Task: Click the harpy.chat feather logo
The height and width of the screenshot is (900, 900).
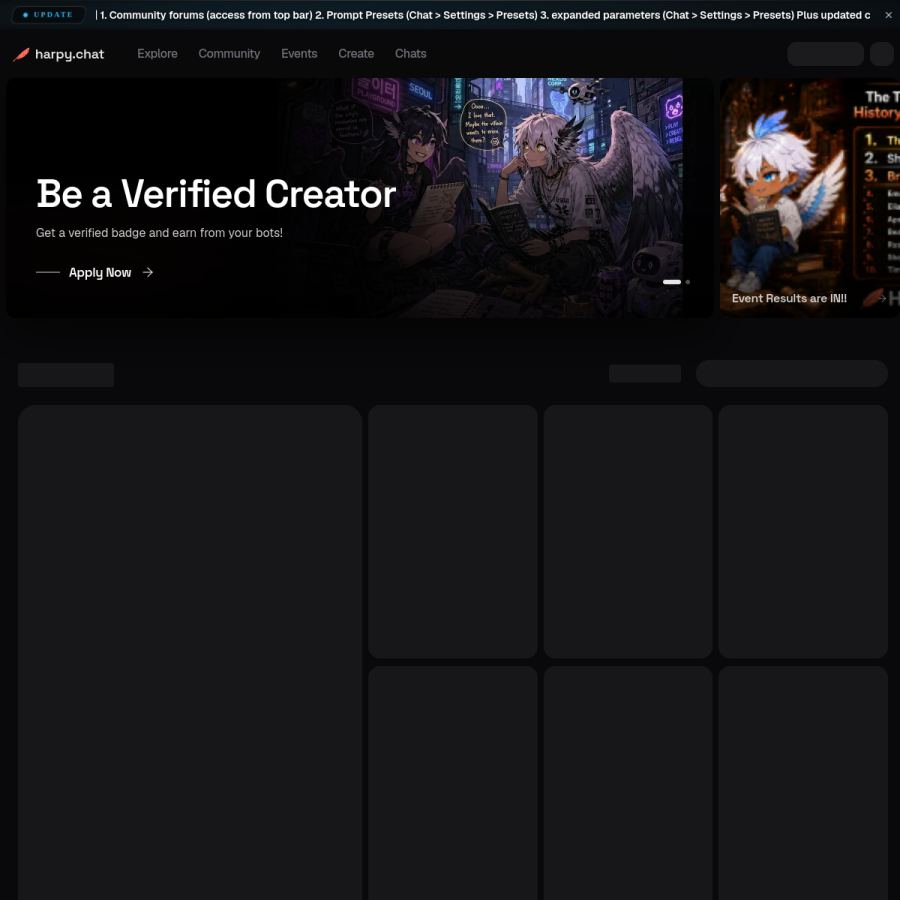Action: coord(21,54)
